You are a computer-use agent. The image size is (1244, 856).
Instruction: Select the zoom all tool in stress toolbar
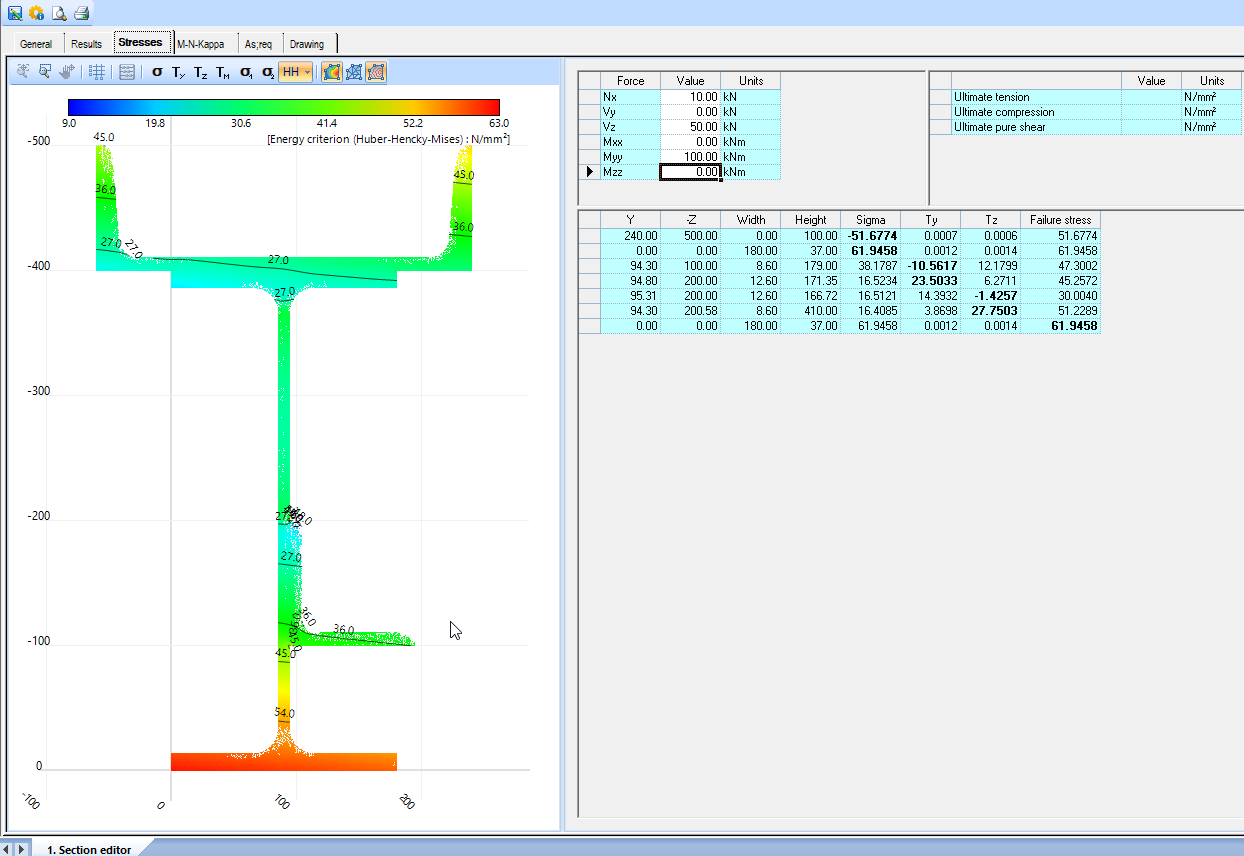point(23,72)
